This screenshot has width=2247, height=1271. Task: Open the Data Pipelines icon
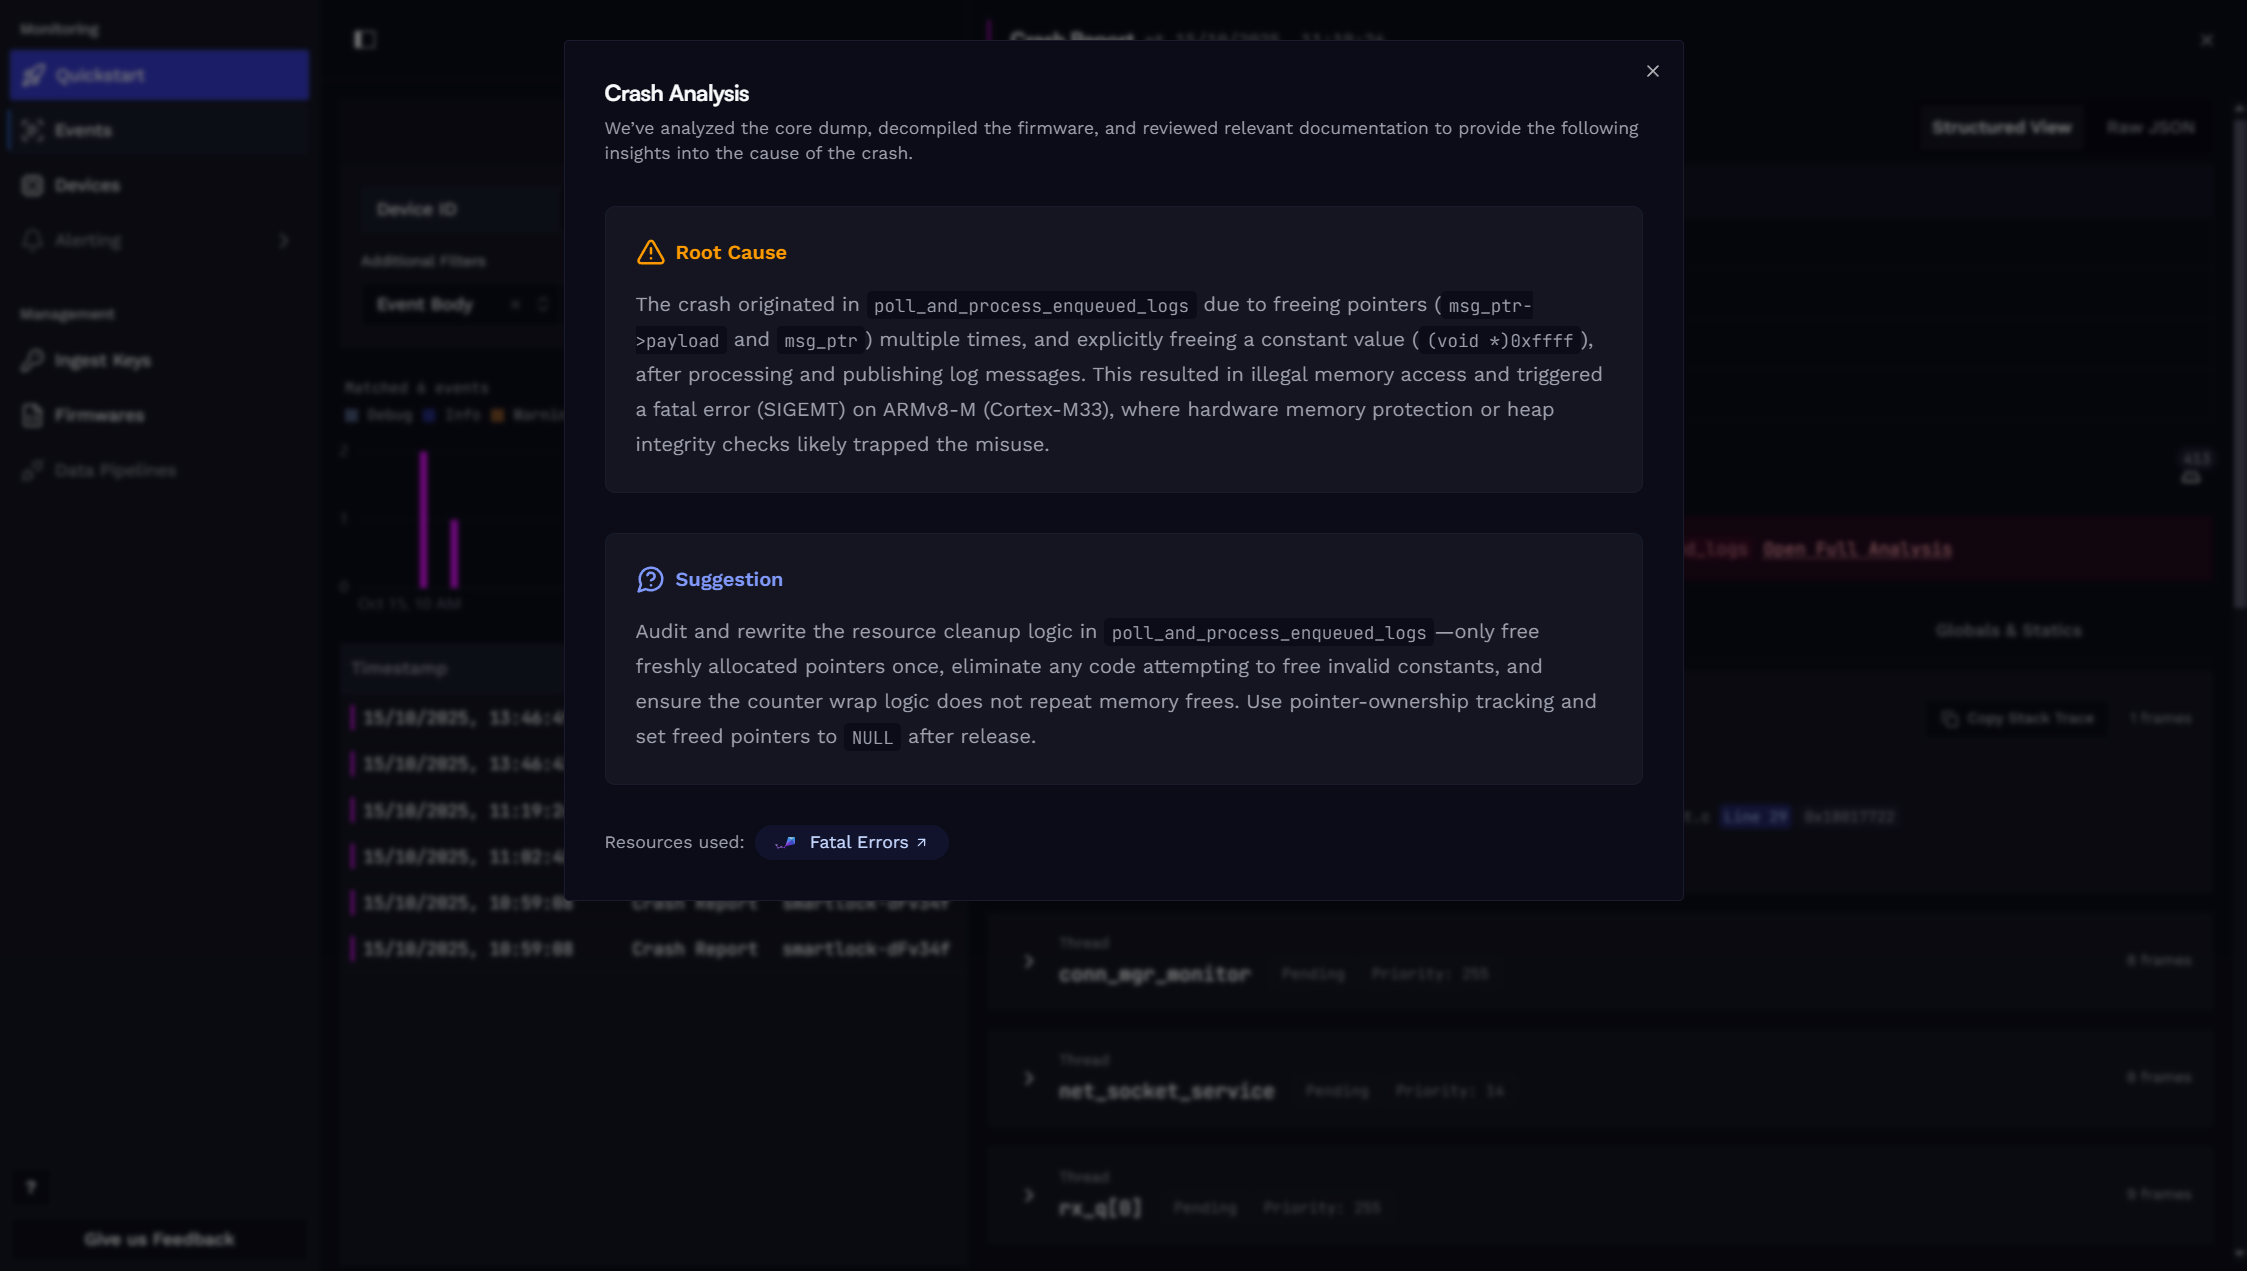click(x=33, y=470)
